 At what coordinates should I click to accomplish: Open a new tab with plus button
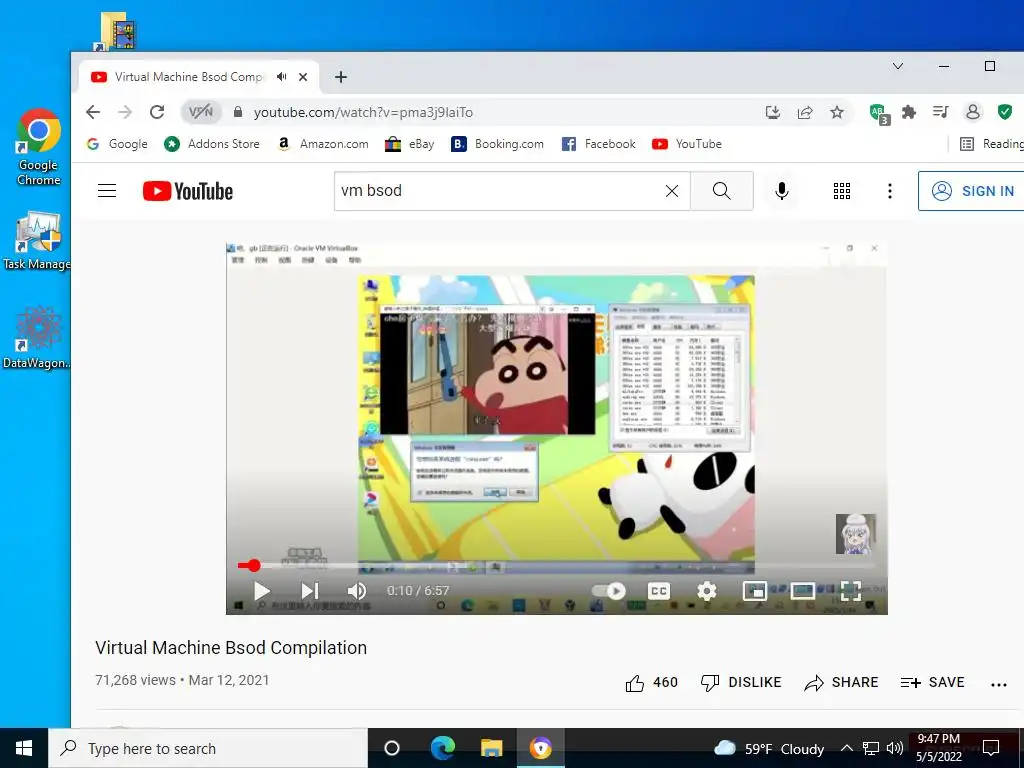pyautogui.click(x=340, y=77)
